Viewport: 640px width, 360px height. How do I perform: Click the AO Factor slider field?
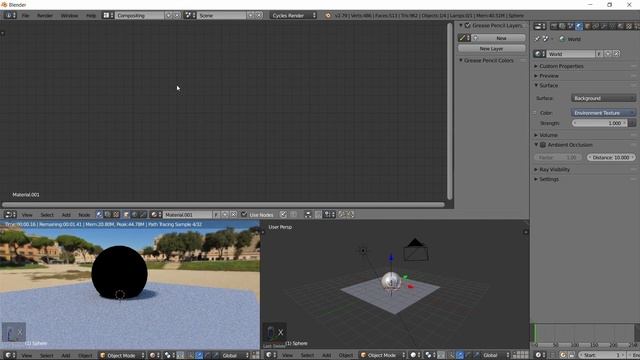tap(558, 158)
